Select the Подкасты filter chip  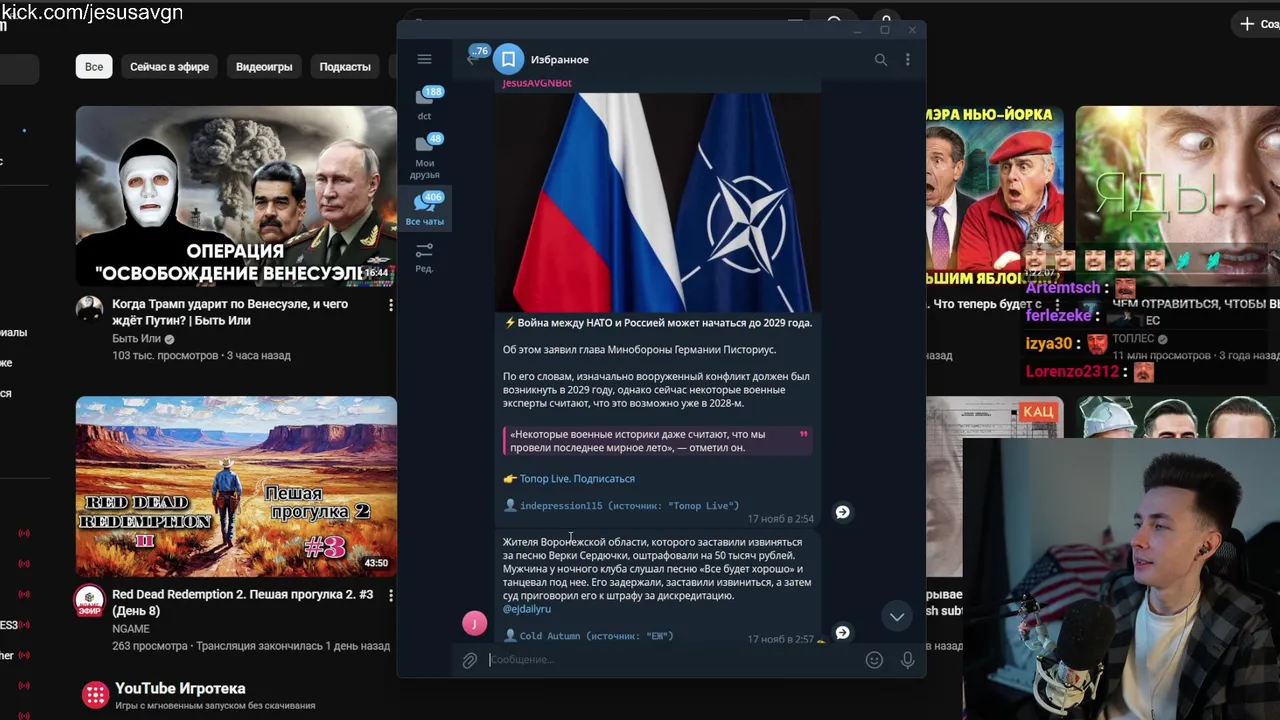[x=345, y=67]
